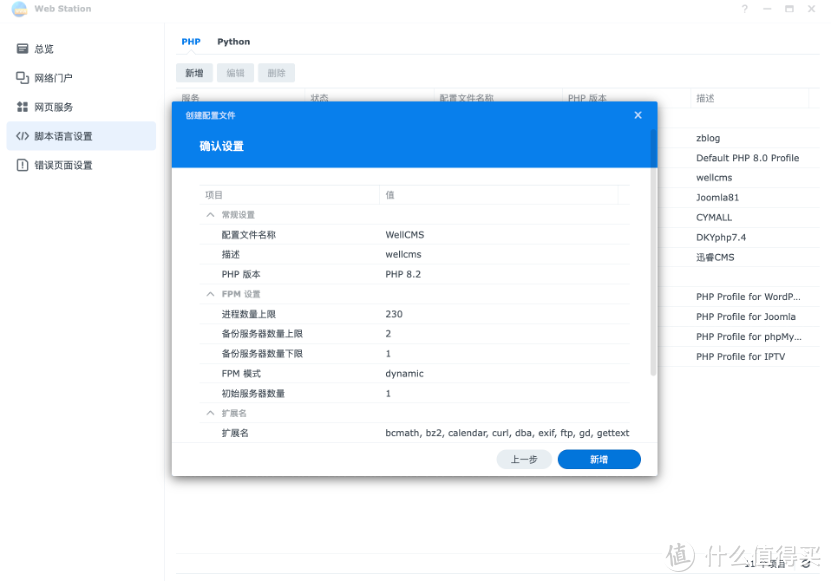
Task: Click the 描述 column header in list
Action: 749,98
